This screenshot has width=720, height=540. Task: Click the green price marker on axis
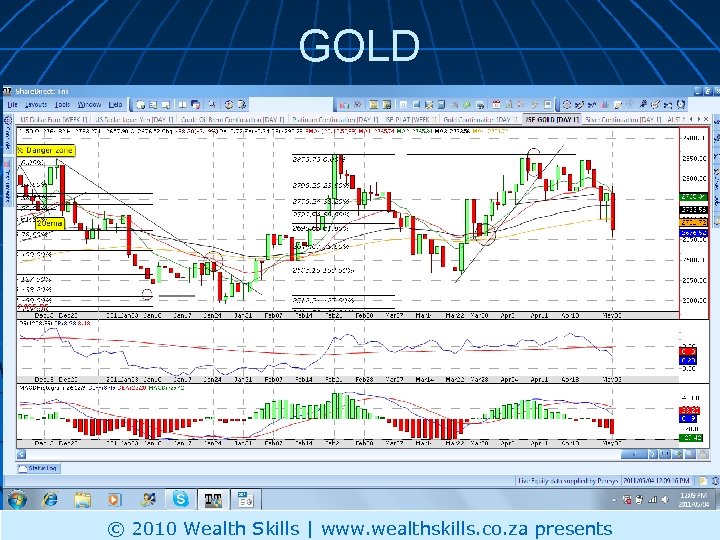point(693,197)
